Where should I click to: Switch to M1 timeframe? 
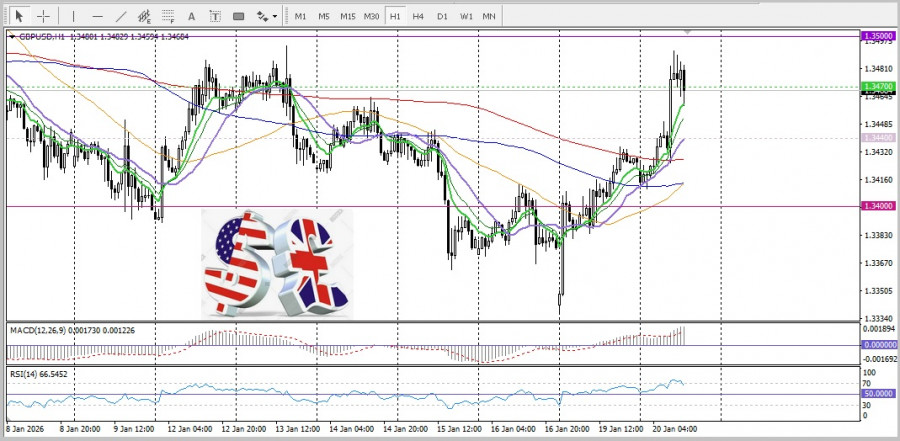coord(300,16)
